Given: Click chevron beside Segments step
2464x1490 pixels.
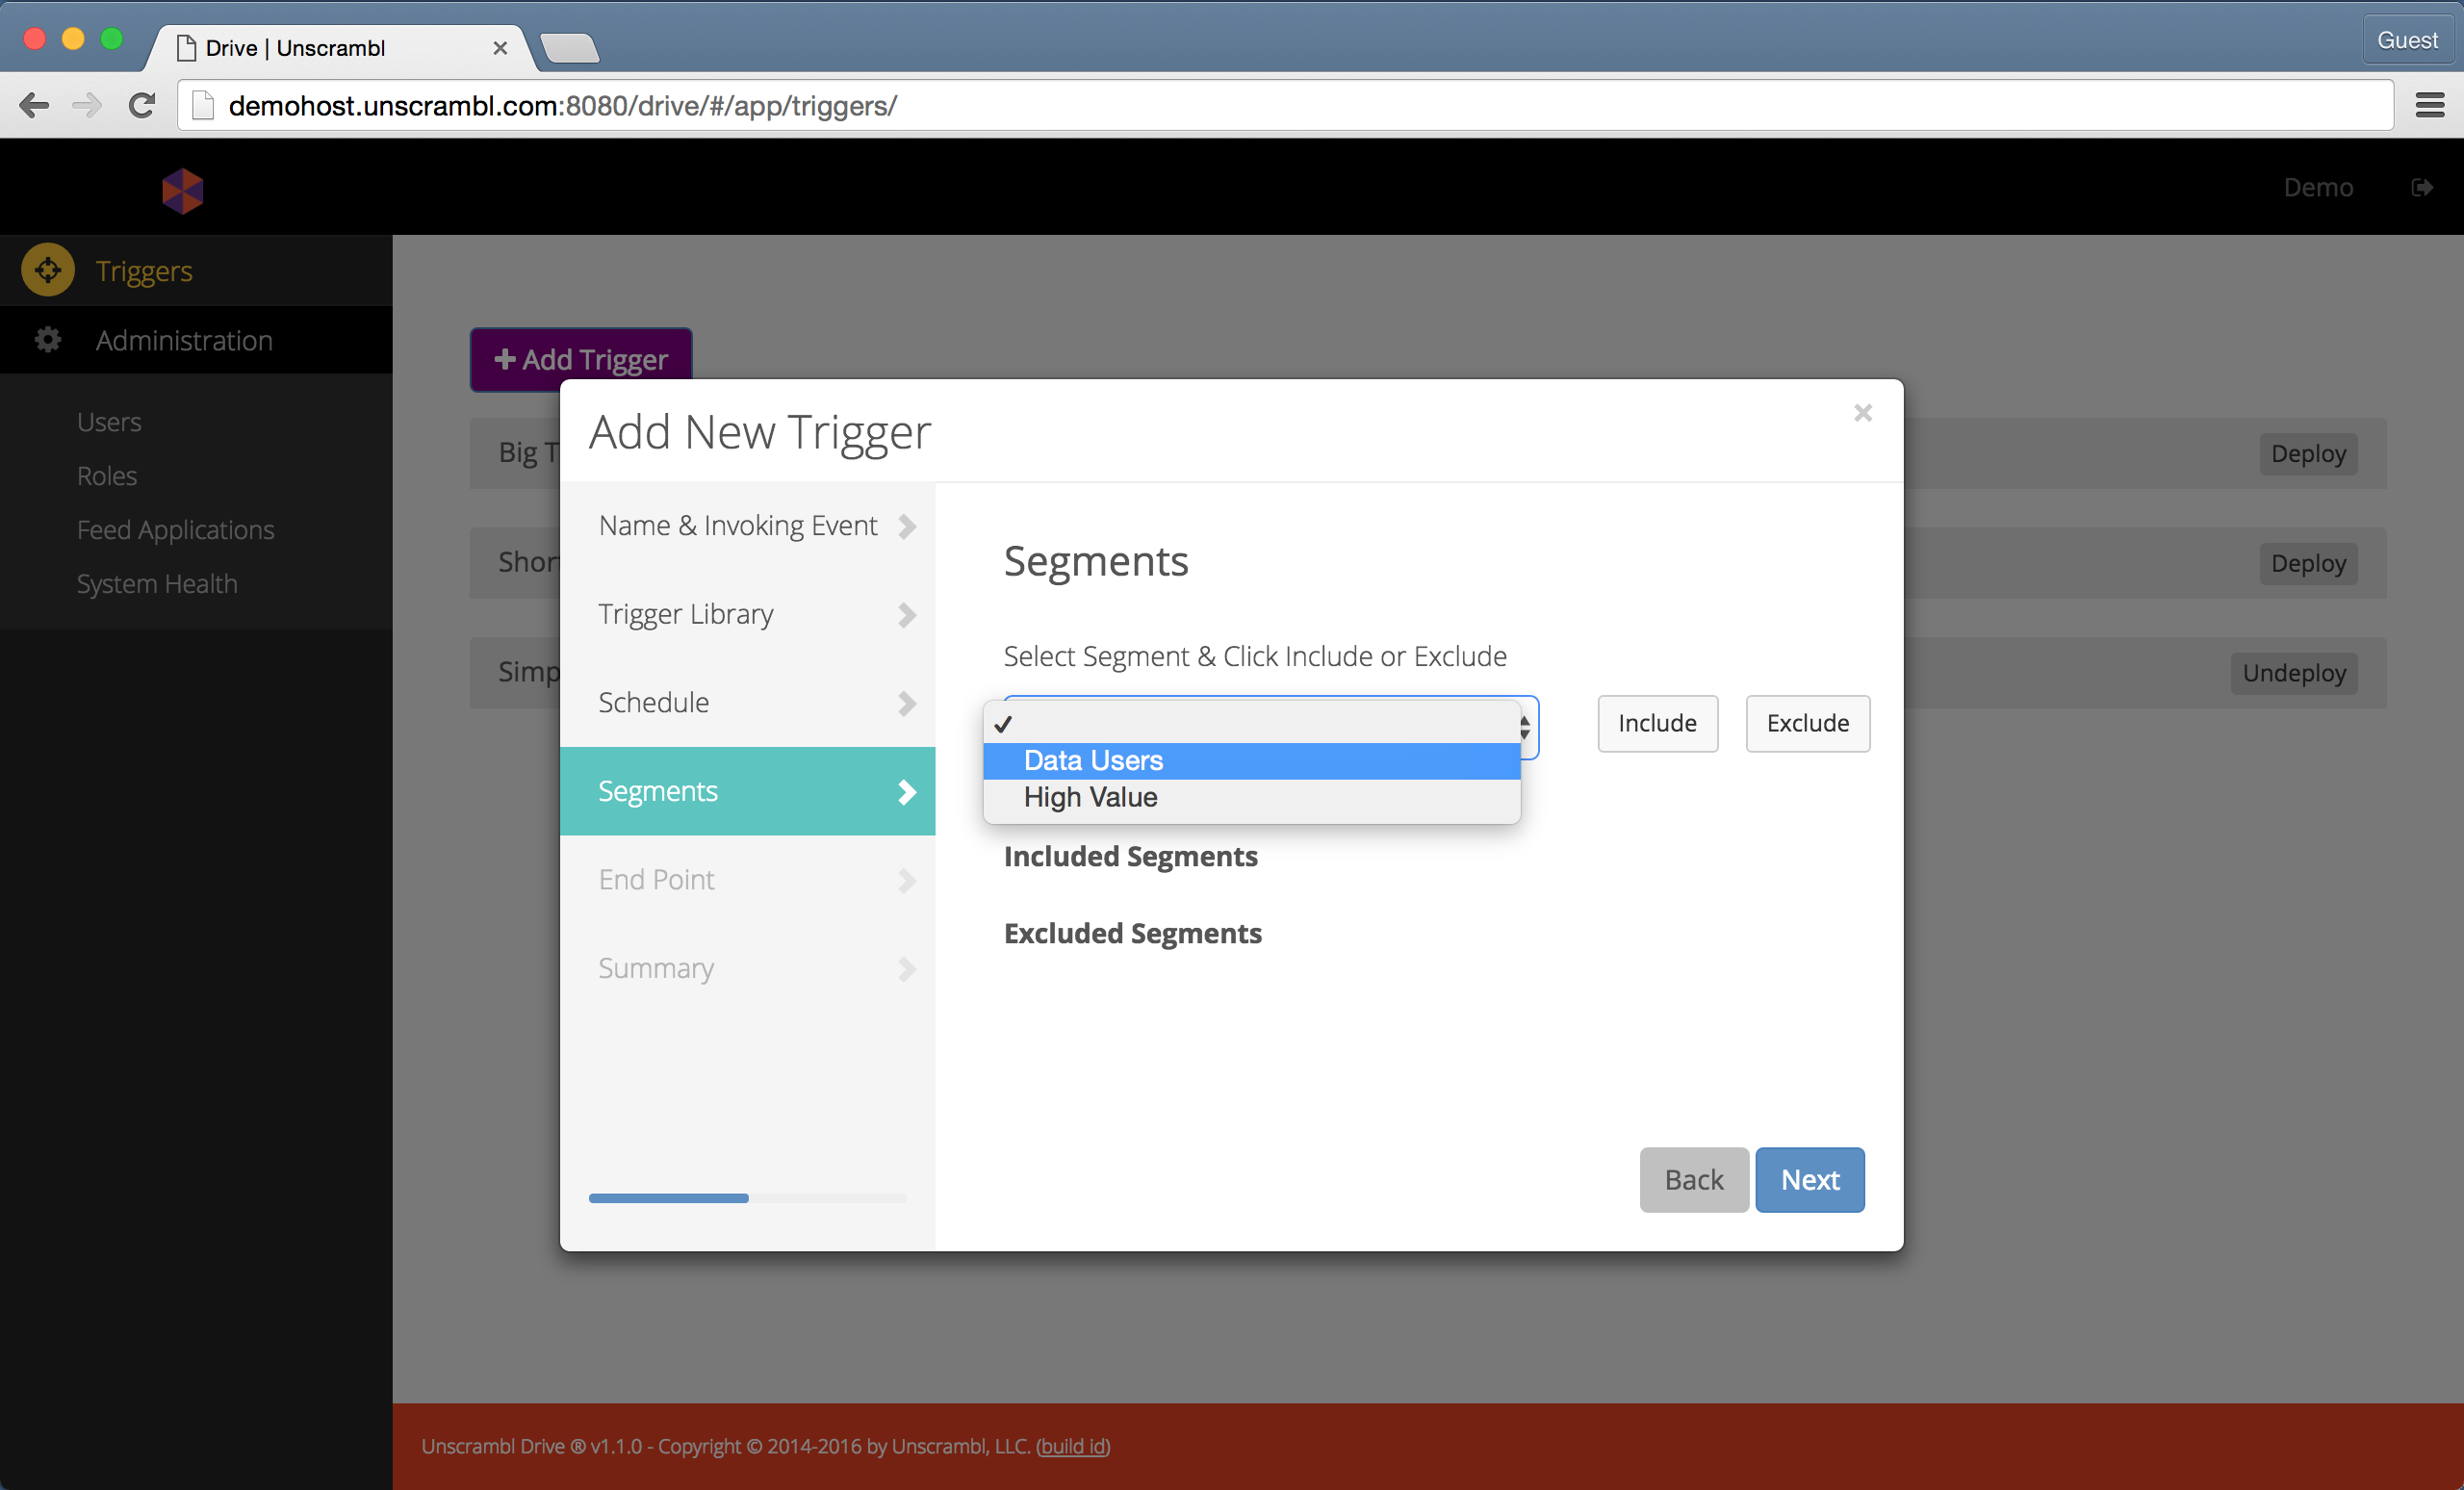Looking at the screenshot, I should click(907, 792).
